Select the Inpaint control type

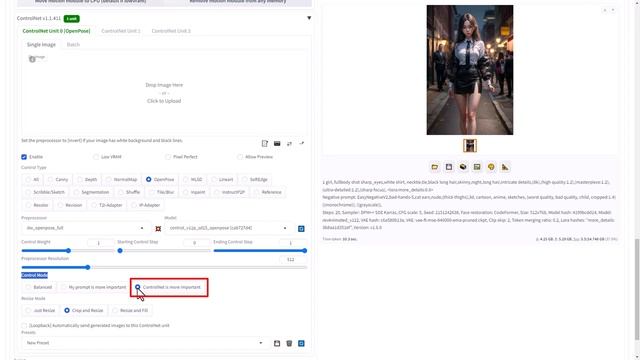pos(194,192)
